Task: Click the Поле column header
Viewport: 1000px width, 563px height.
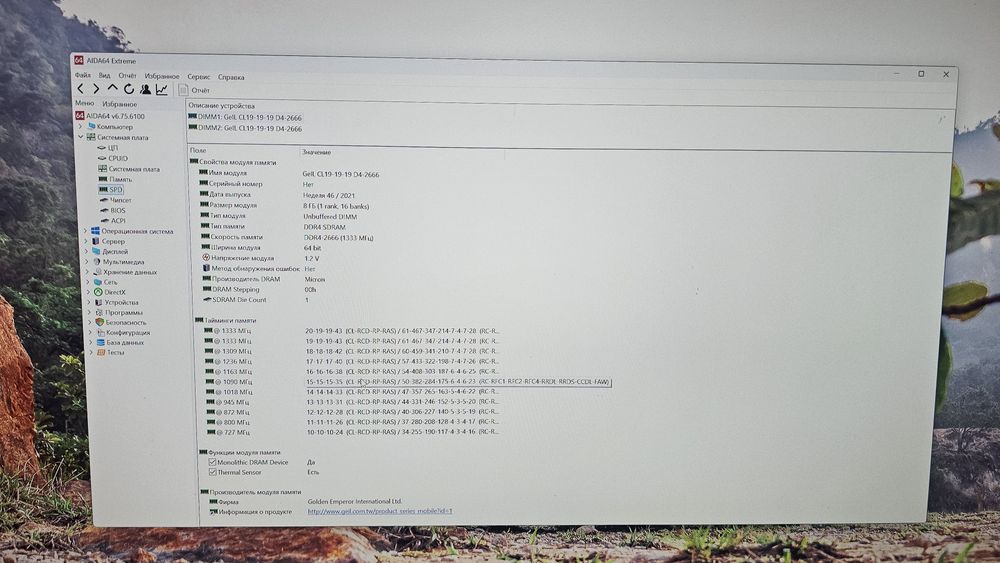Action: 198,150
